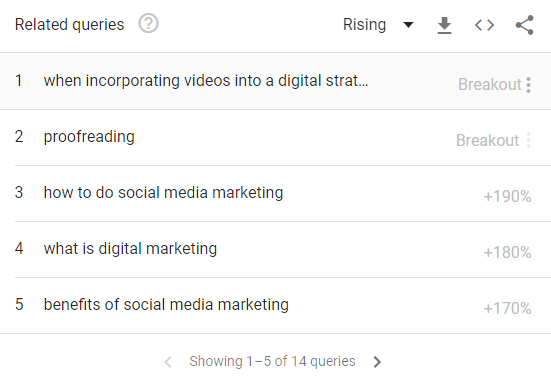This screenshot has height=379, width=551.
Task: Open the embed code icon
Action: 484,25
